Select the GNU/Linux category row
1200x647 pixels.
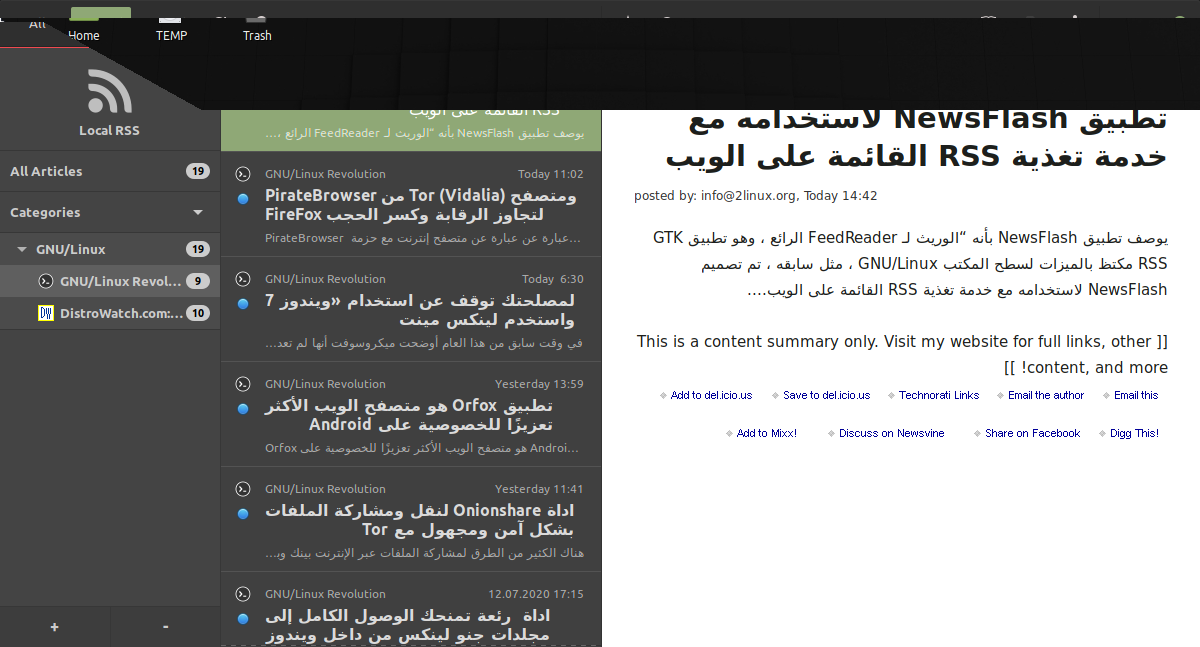(x=110, y=249)
